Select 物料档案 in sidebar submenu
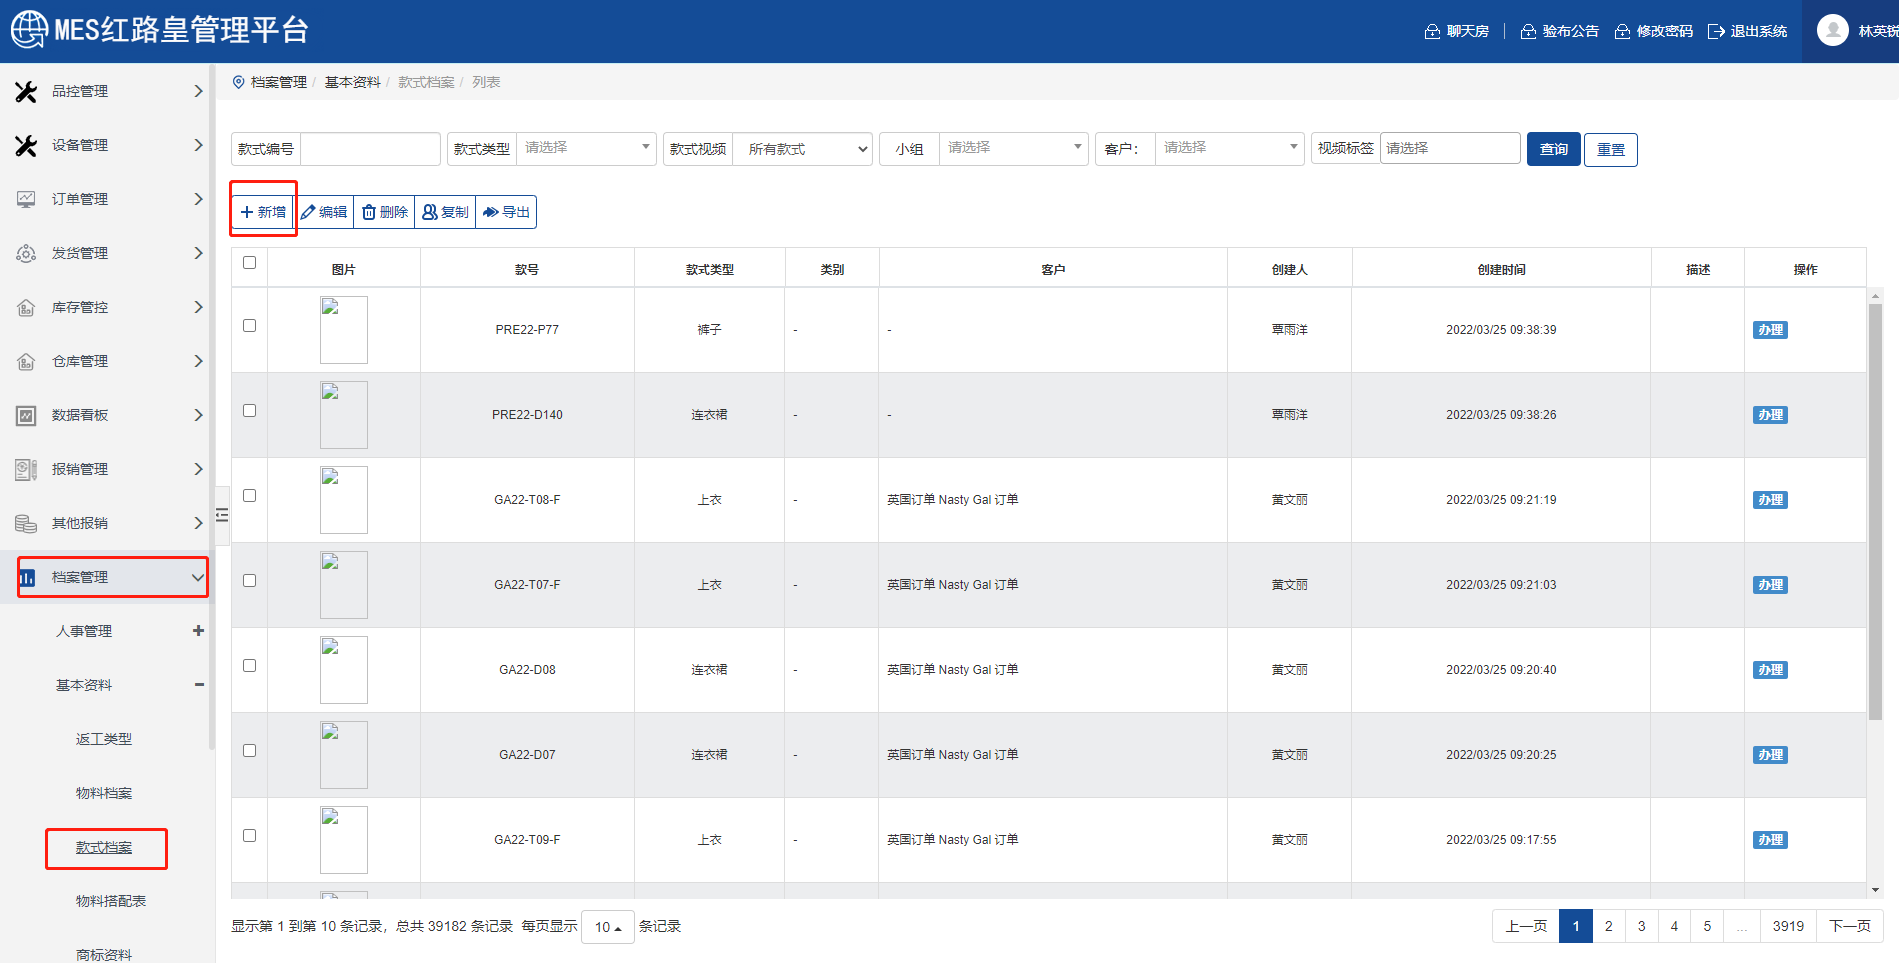The height and width of the screenshot is (963, 1899). (104, 793)
